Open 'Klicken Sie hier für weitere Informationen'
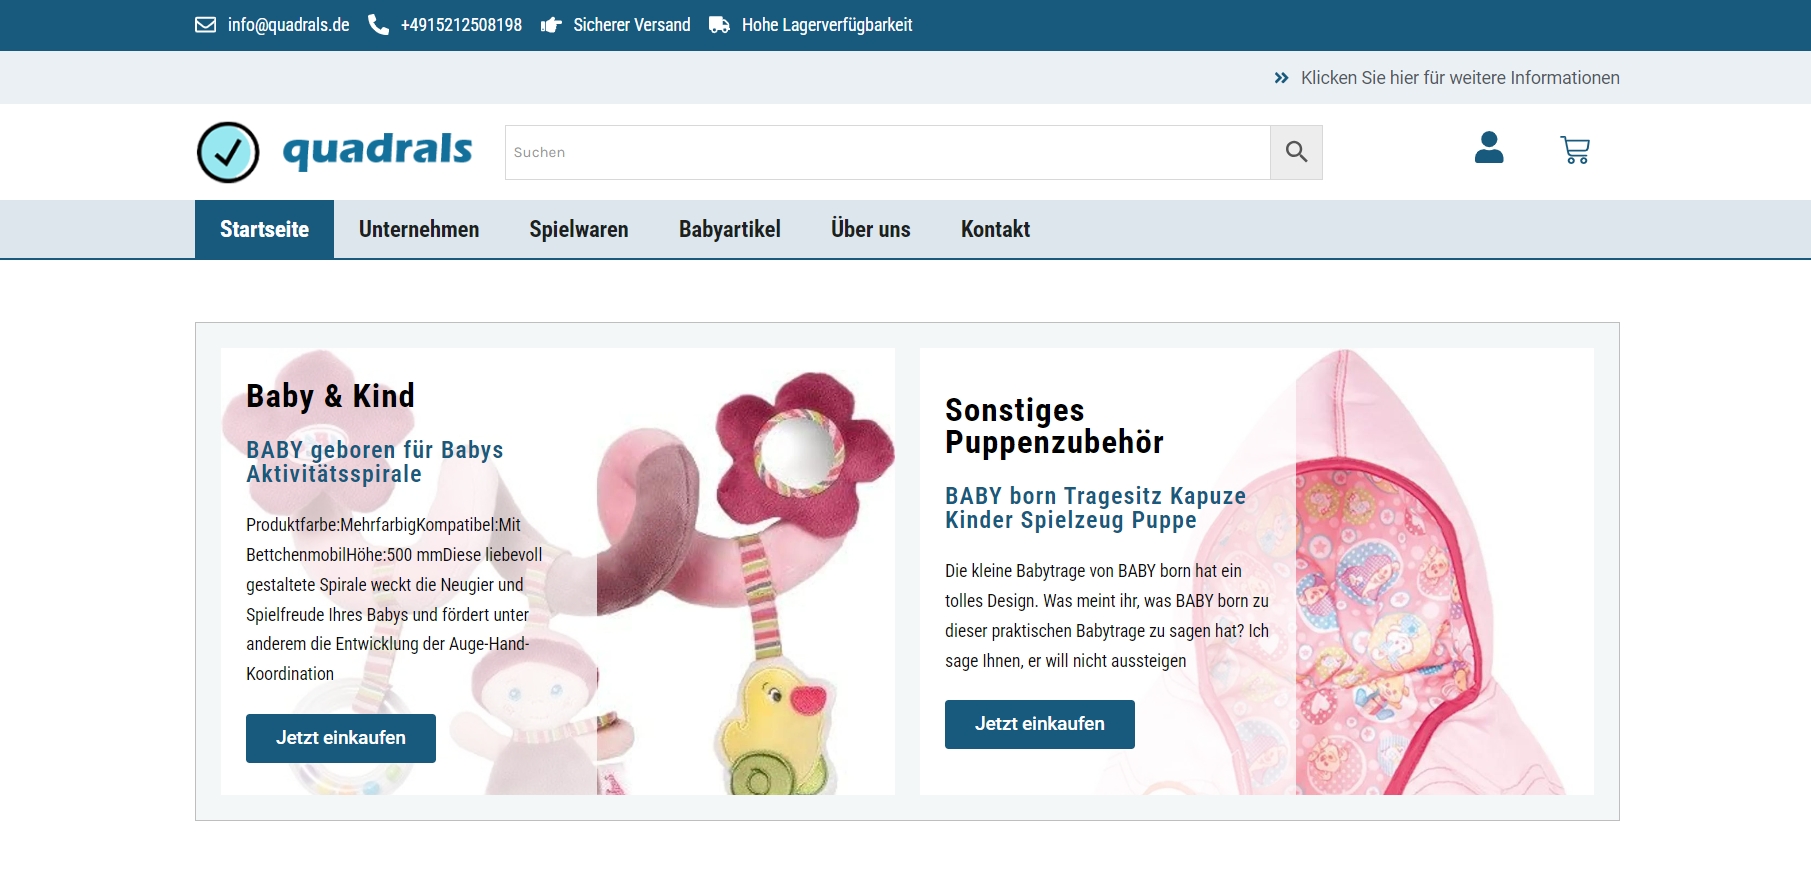The width and height of the screenshot is (1811, 869). pyautogui.click(x=1460, y=78)
